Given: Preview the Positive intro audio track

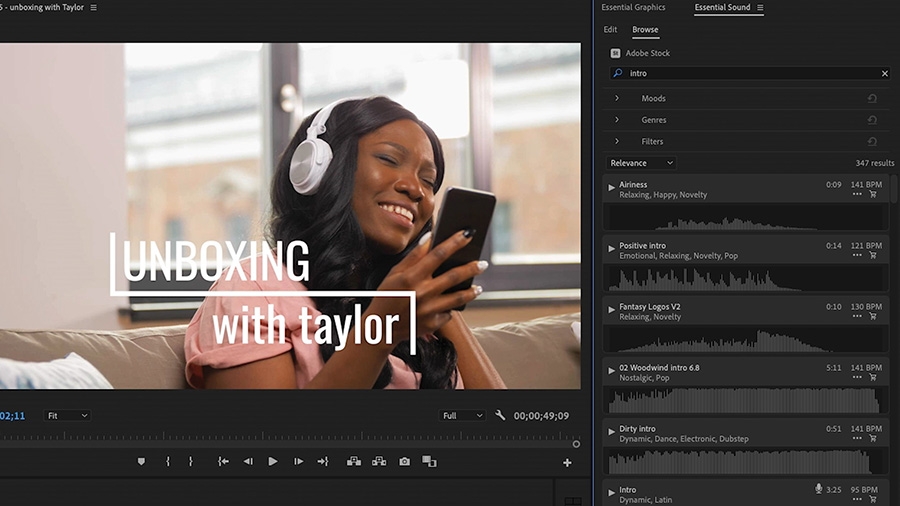Looking at the screenshot, I should pyautogui.click(x=611, y=246).
